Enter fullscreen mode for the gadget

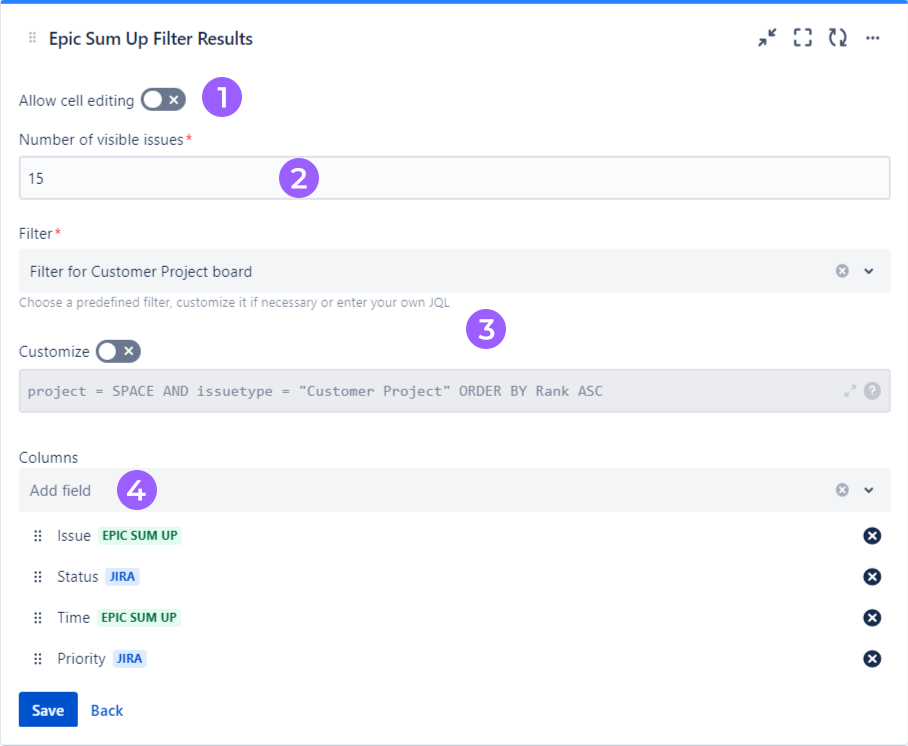802,37
